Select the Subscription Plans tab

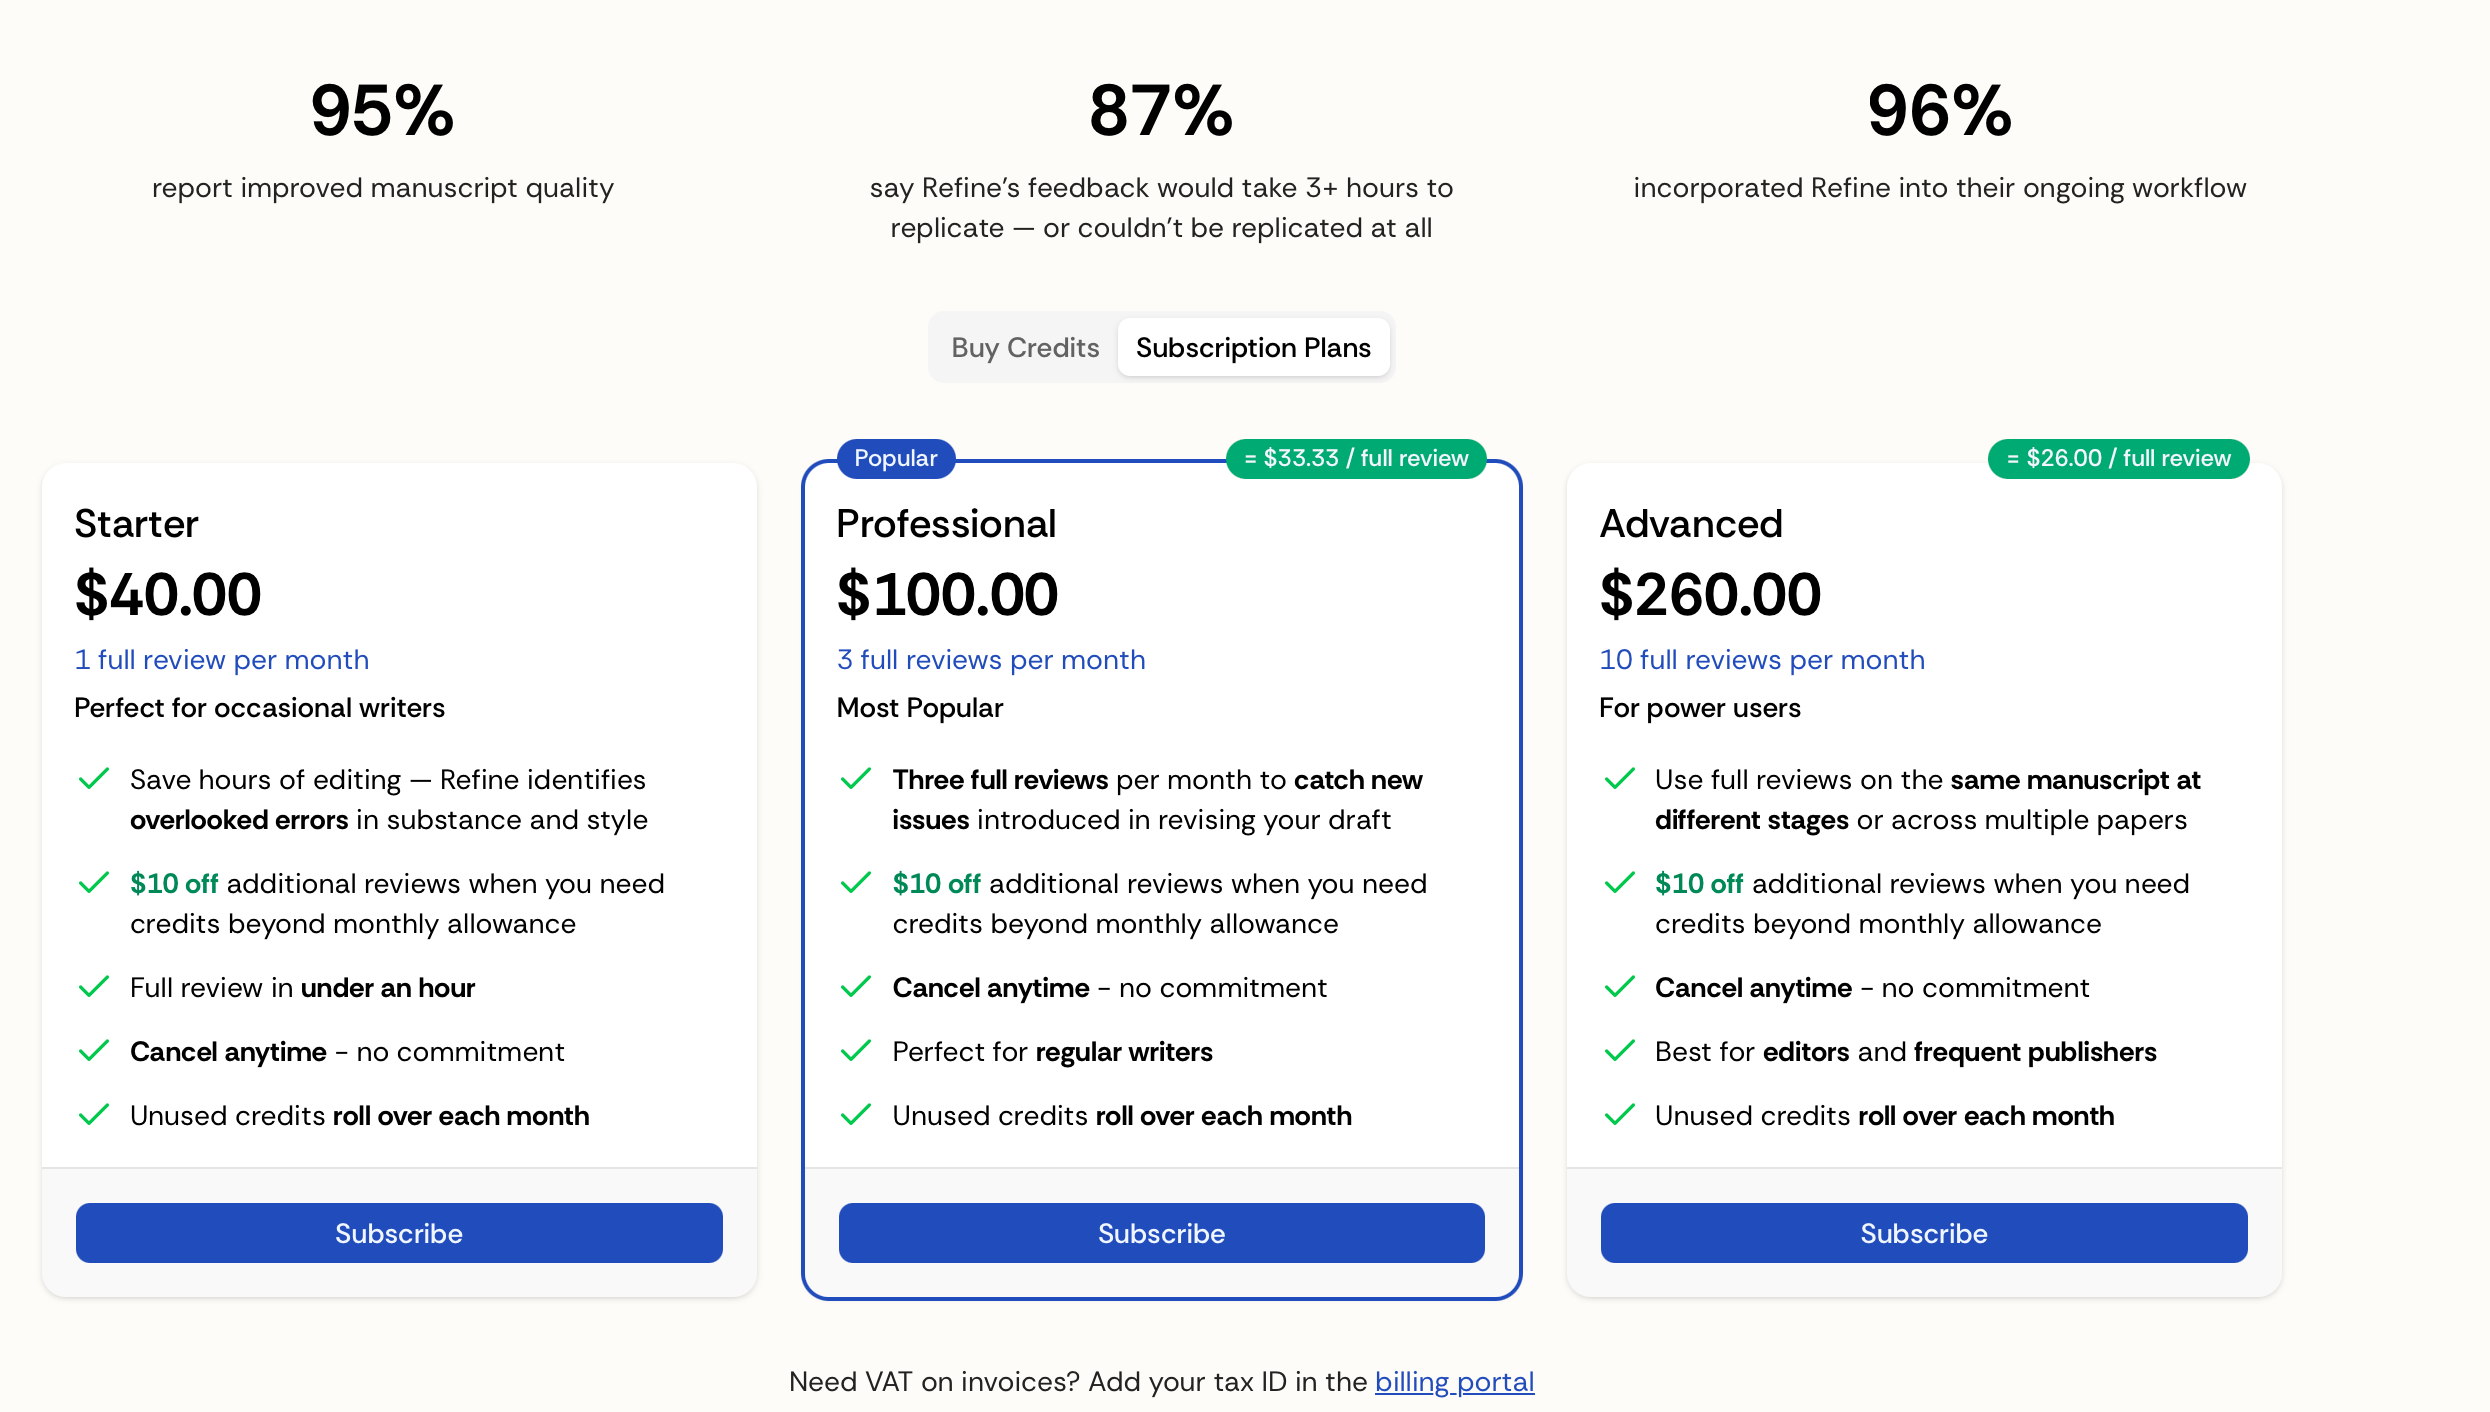(x=1253, y=347)
